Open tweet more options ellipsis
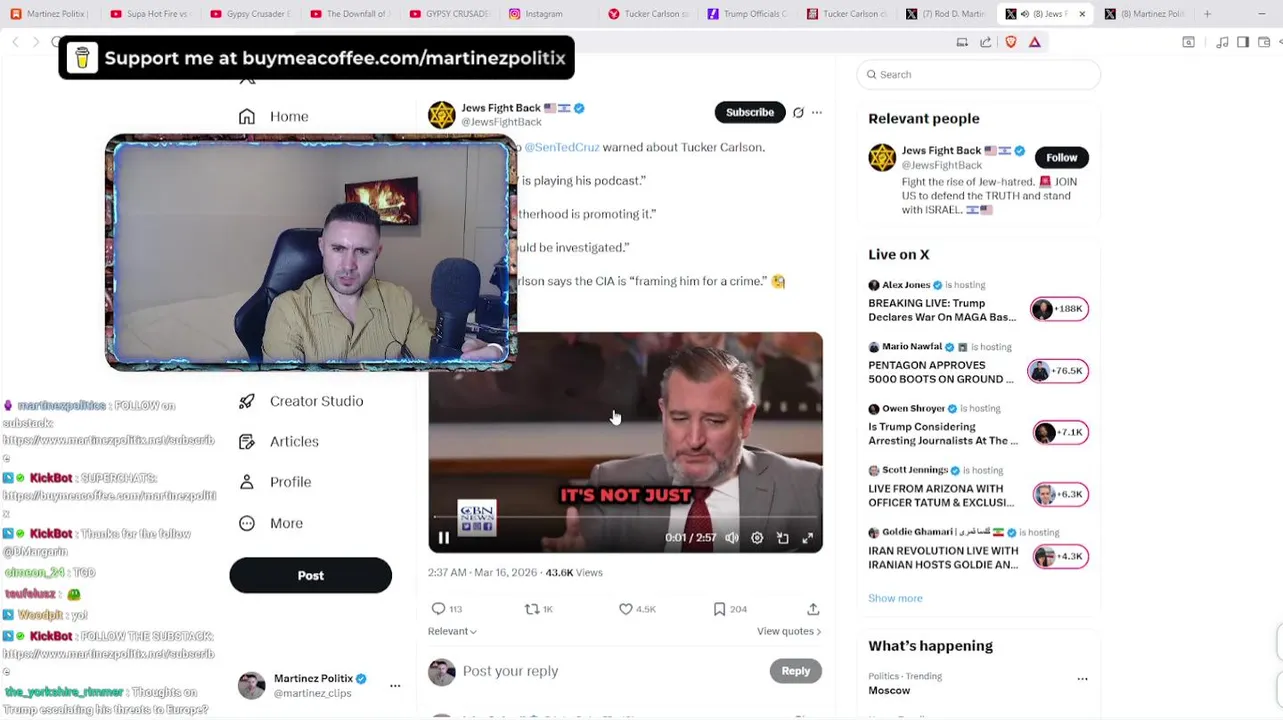The height and width of the screenshot is (720, 1283). tap(817, 113)
